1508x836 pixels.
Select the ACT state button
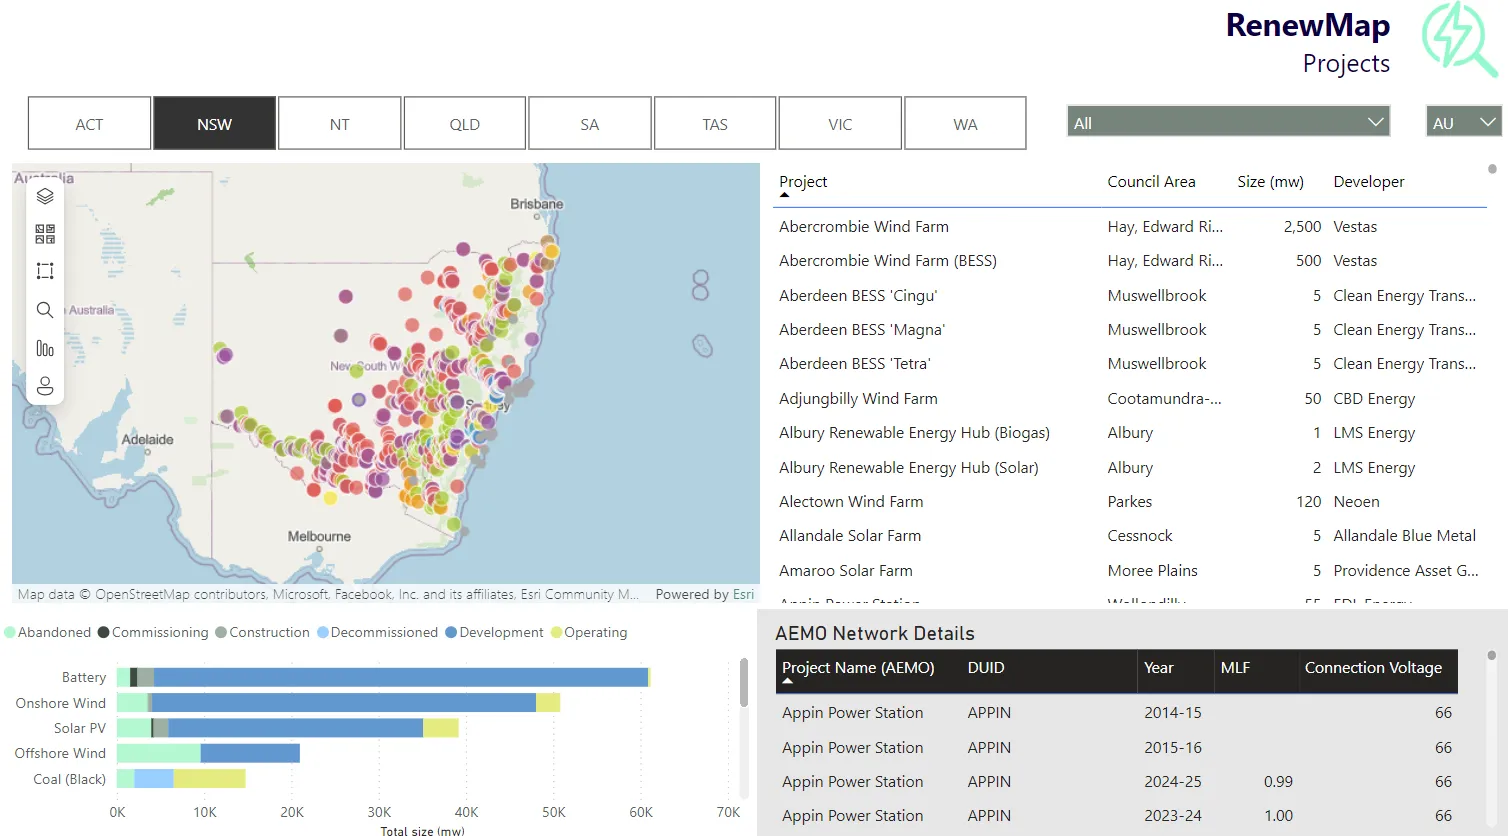[x=89, y=122]
